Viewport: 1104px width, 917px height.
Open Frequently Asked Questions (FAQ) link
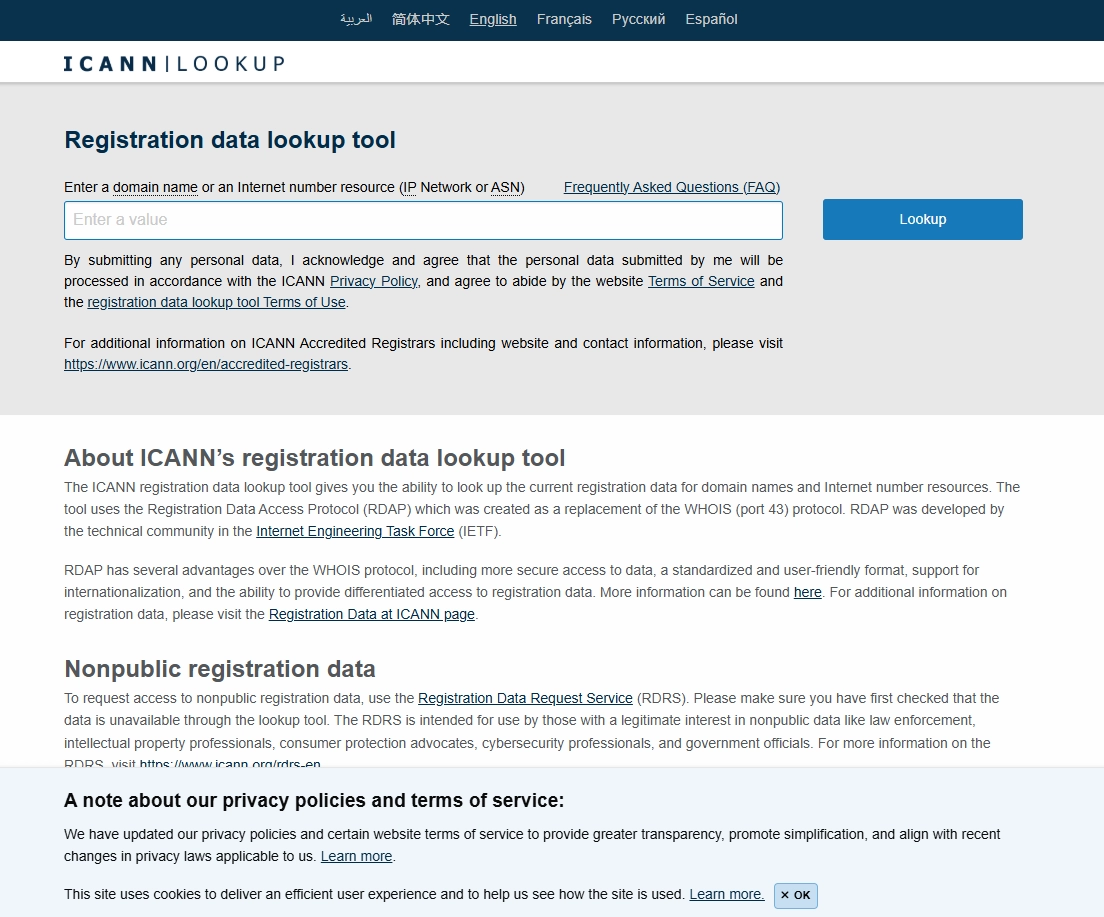coord(671,187)
